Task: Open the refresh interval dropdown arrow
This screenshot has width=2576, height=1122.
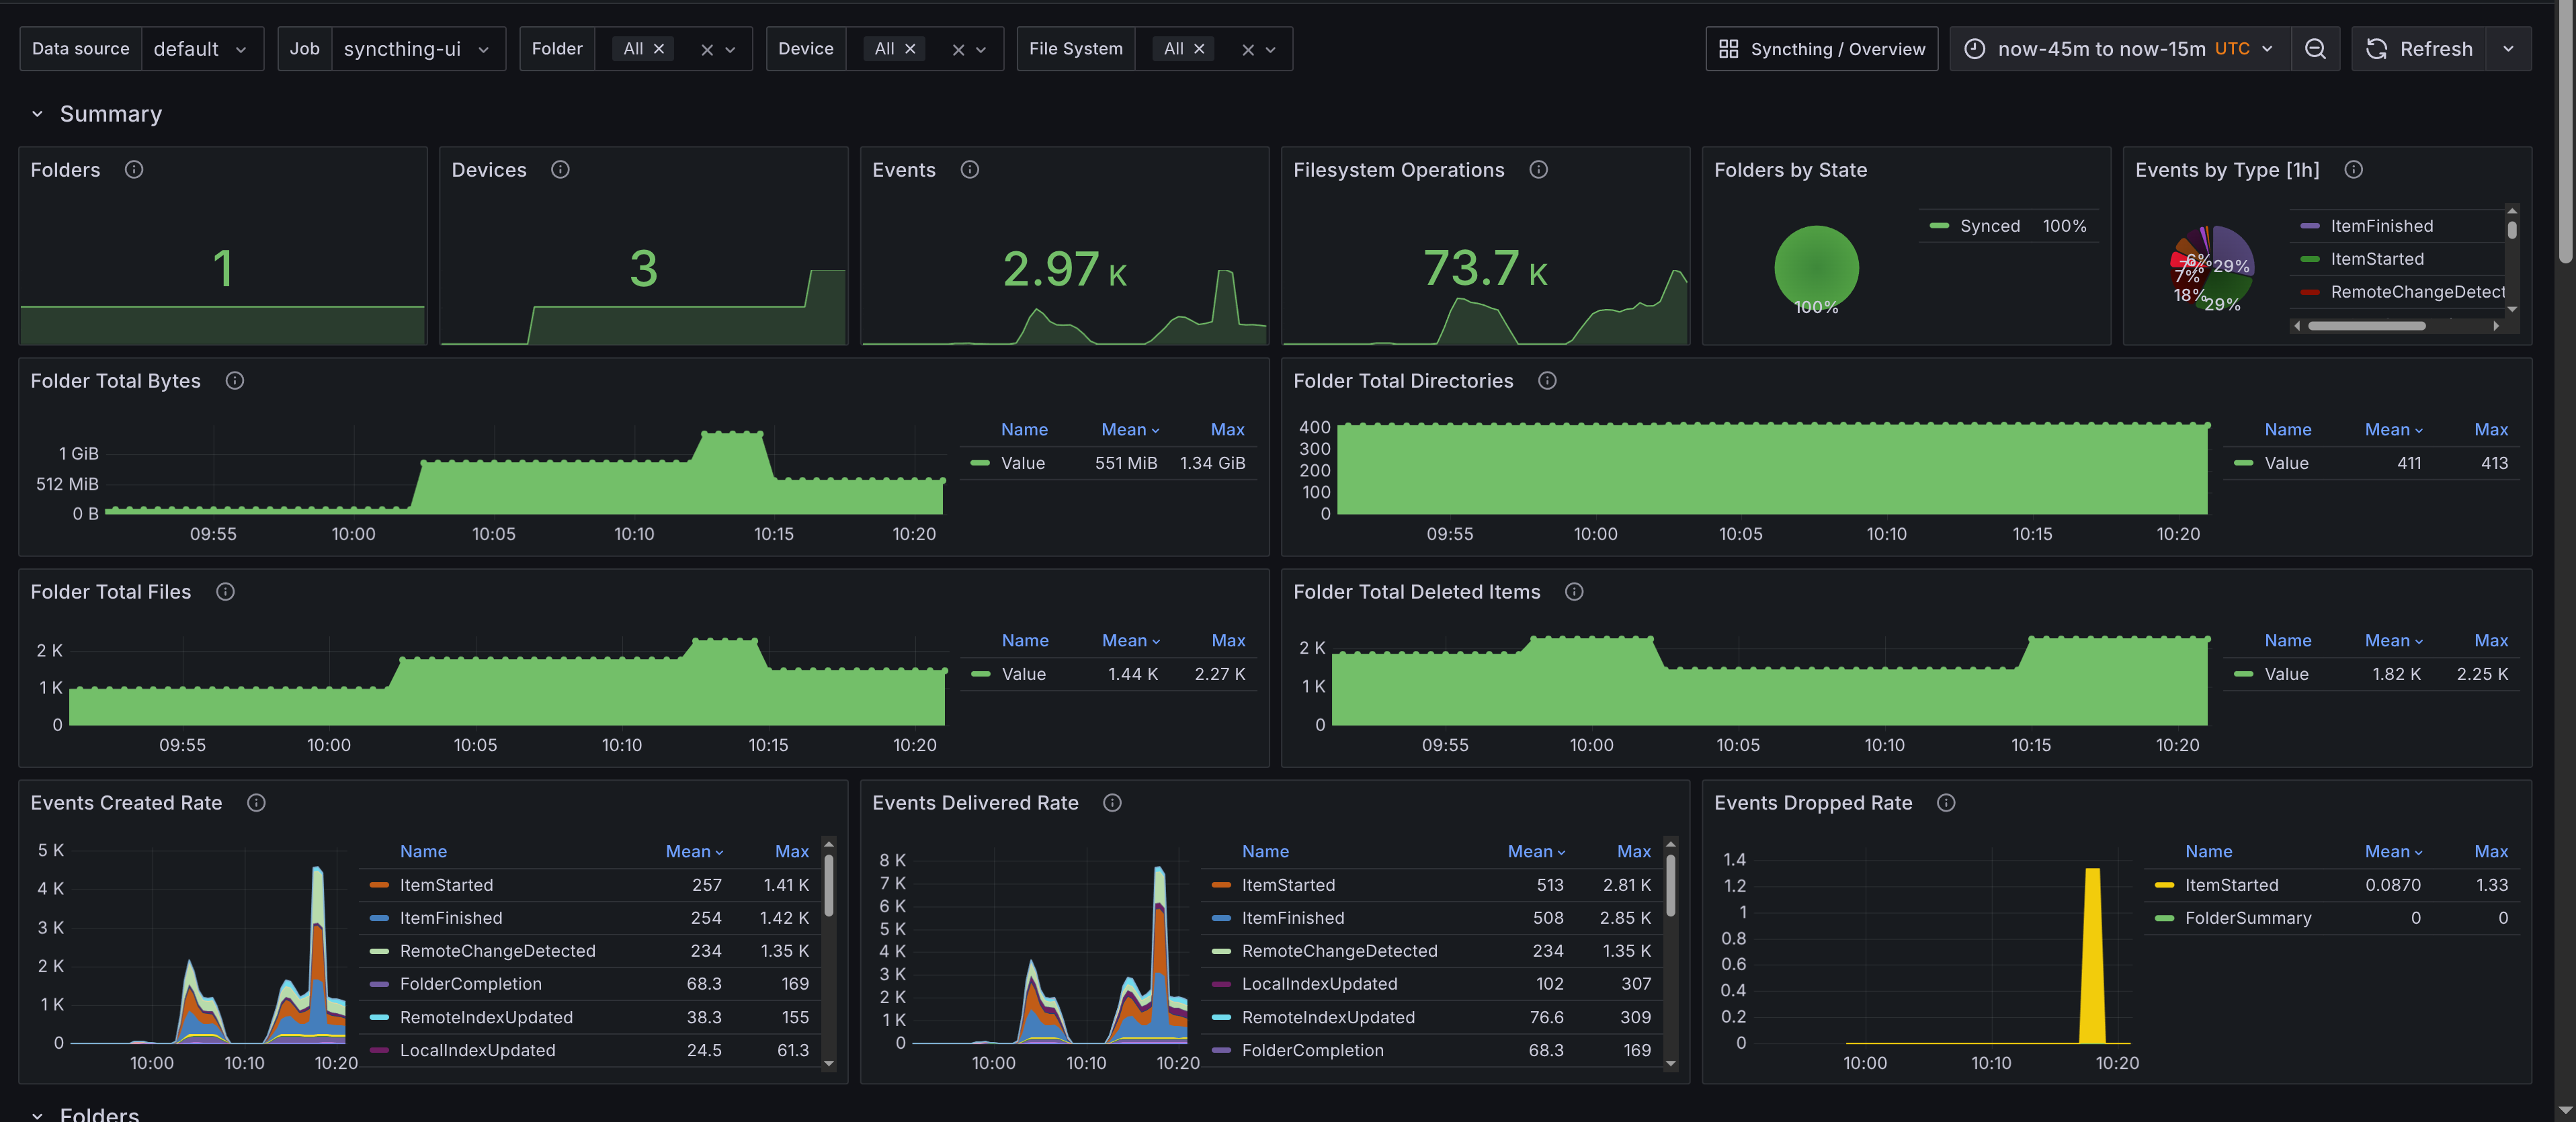Action: pos(2507,49)
